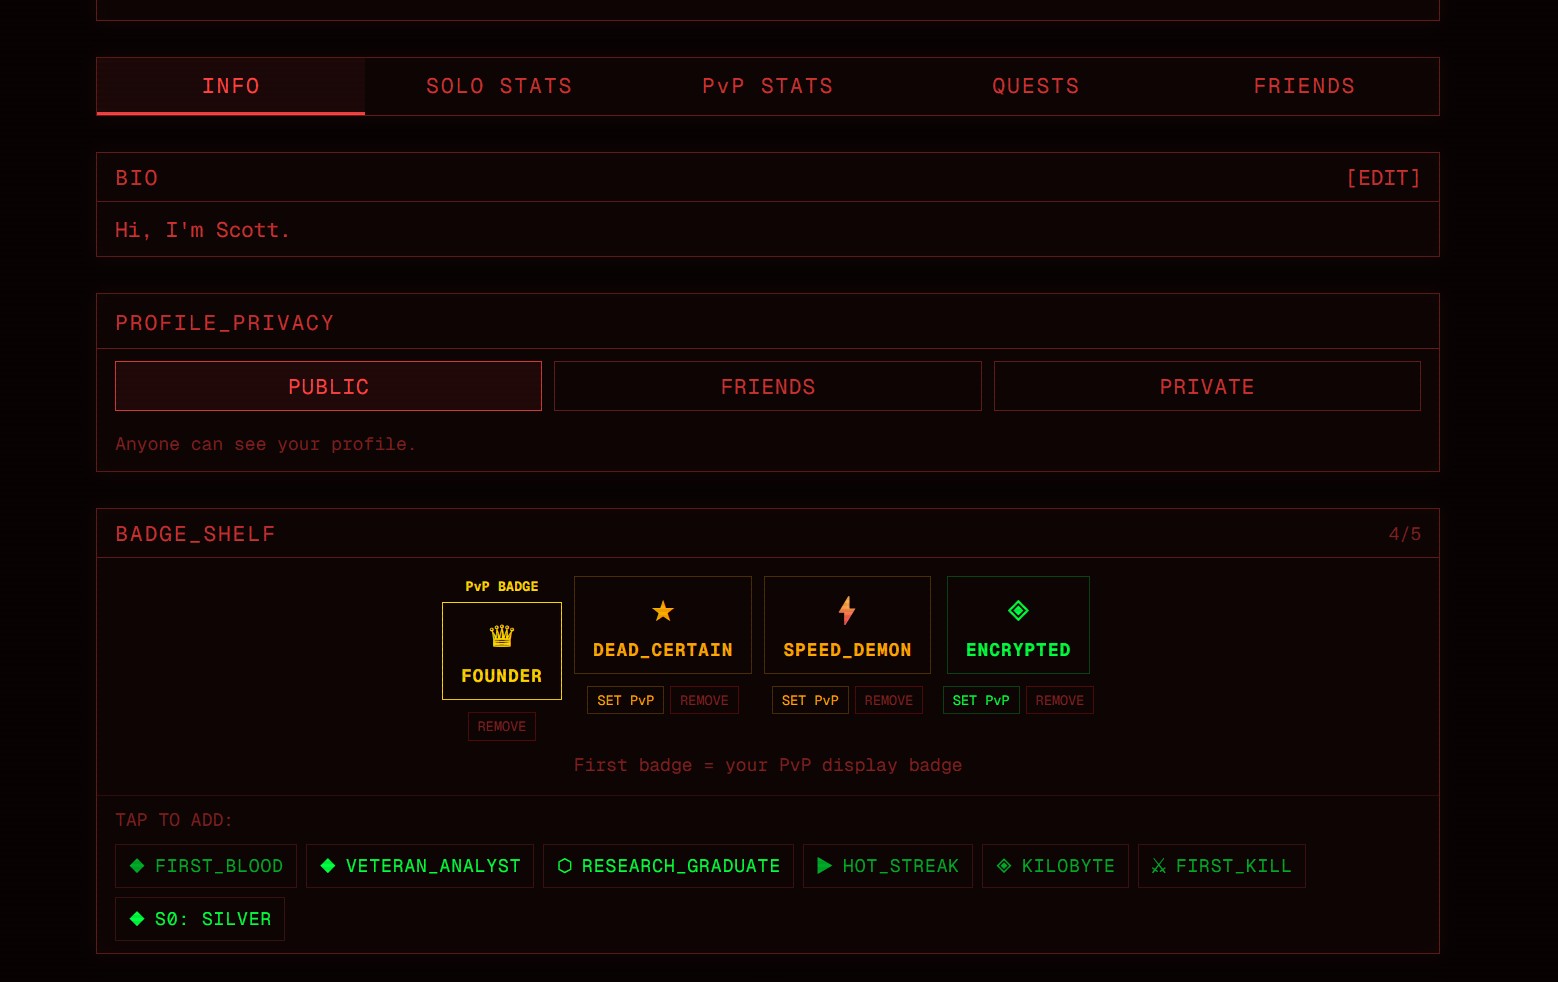This screenshot has height=982, width=1558.
Task: Click the star icon on DEAD_CERTAIN badge
Action: pos(663,611)
